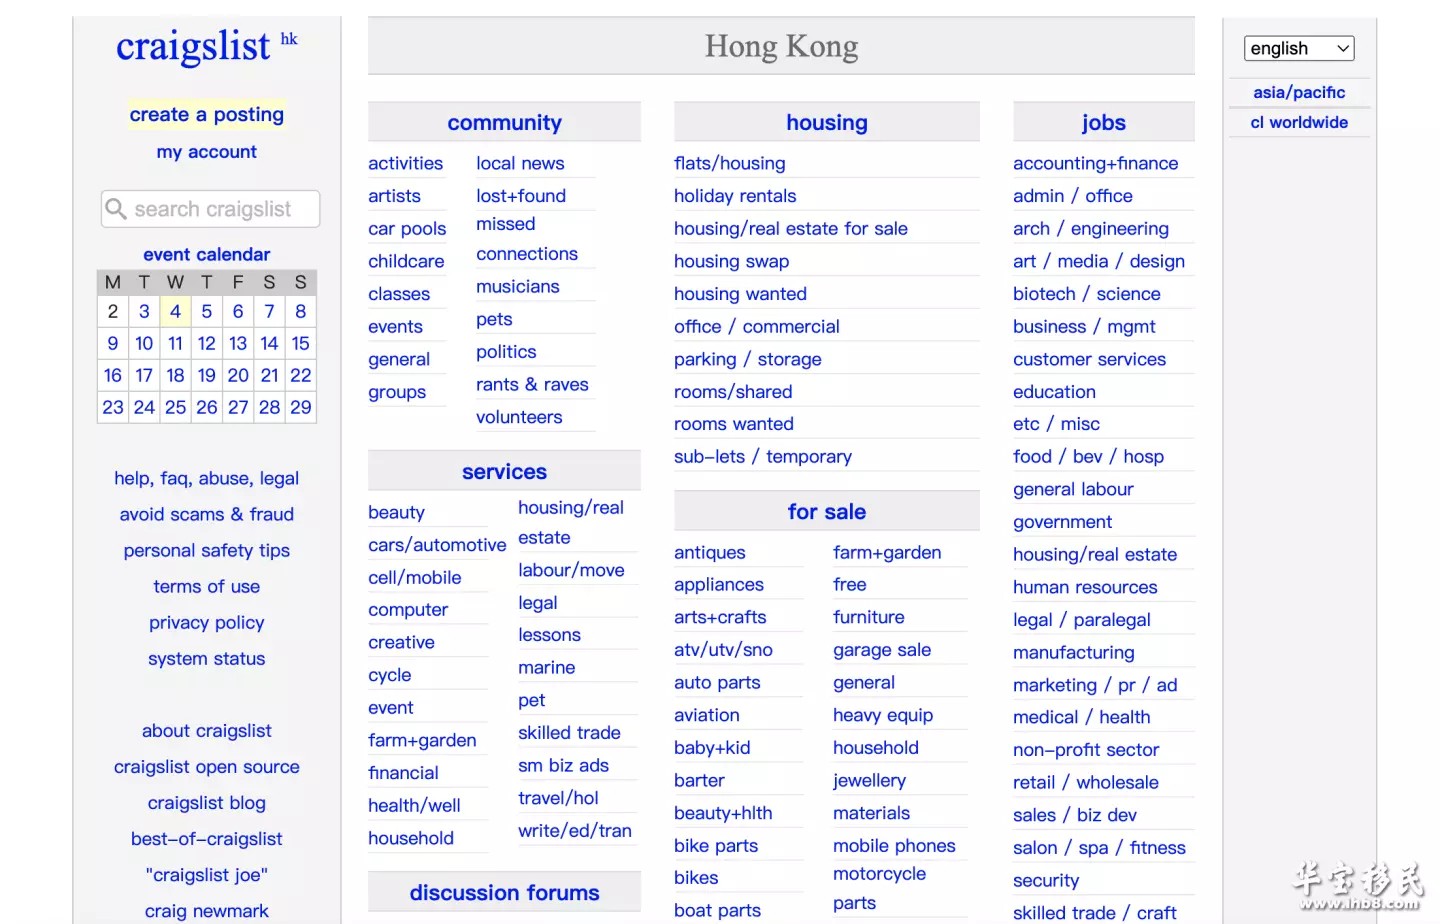View the privacy policy

tap(207, 622)
